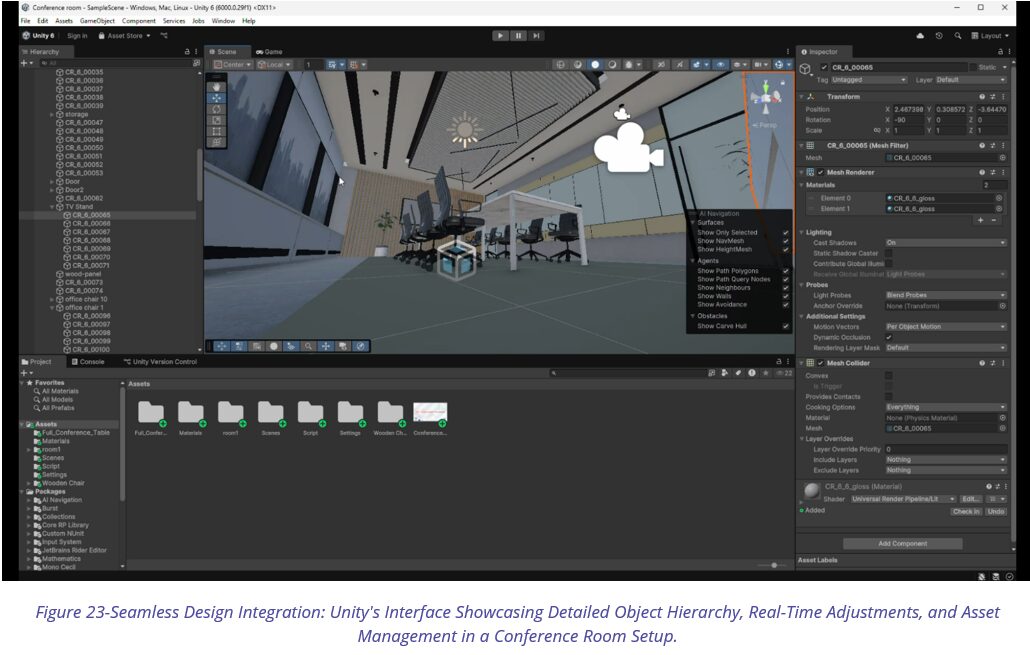The image size is (1030, 655).
Task: Select the Move tool in Scene overlay
Action: pos(218,98)
